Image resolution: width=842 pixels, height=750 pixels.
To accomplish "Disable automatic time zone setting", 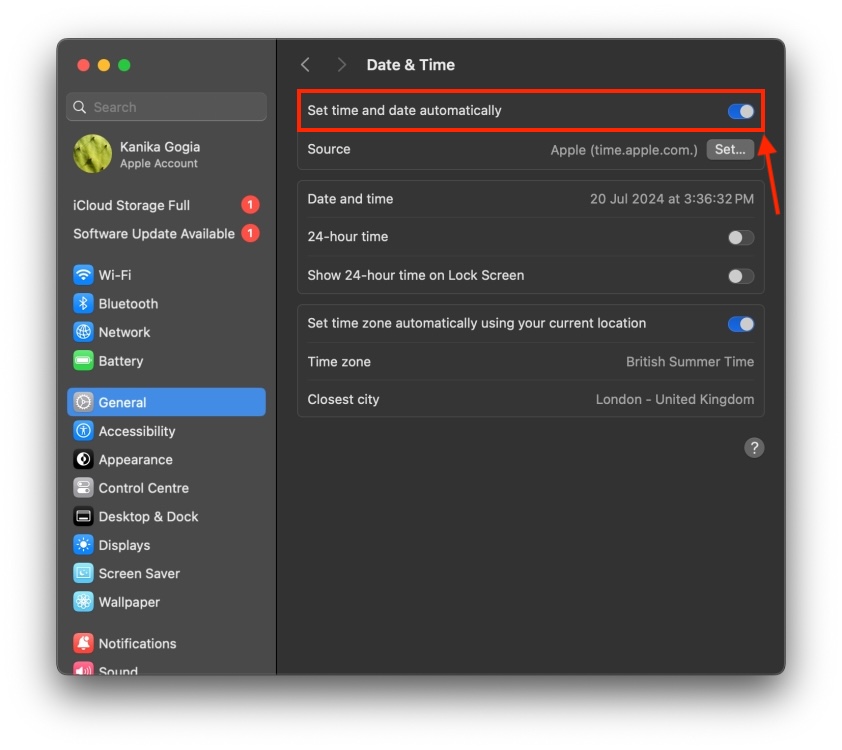I will tap(740, 323).
